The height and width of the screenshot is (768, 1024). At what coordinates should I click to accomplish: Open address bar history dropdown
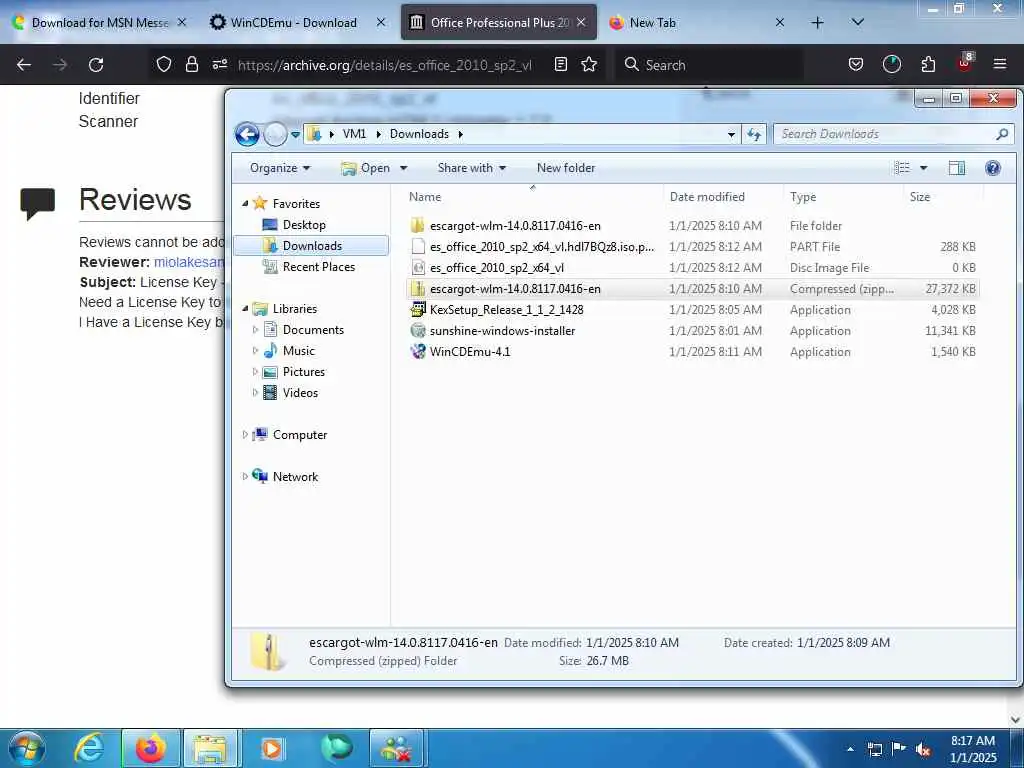731,135
